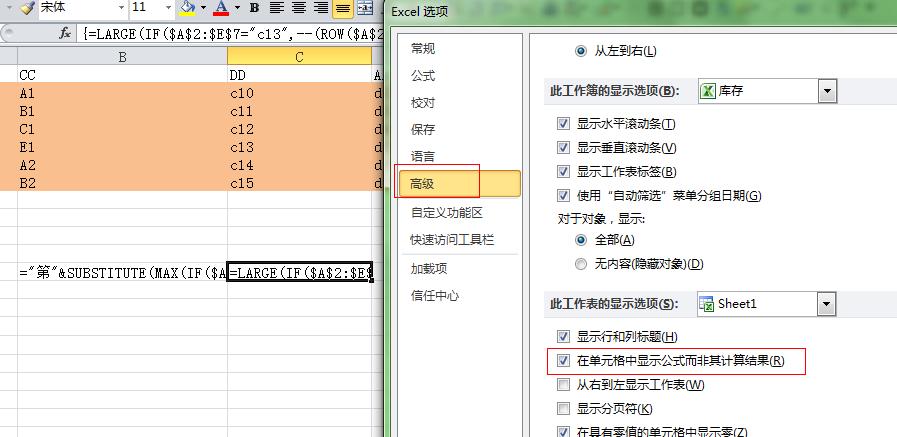This screenshot has height=437, width=897.
Task: Toggle 显示水平滚动条 checkbox
Action: pyautogui.click(x=563, y=124)
